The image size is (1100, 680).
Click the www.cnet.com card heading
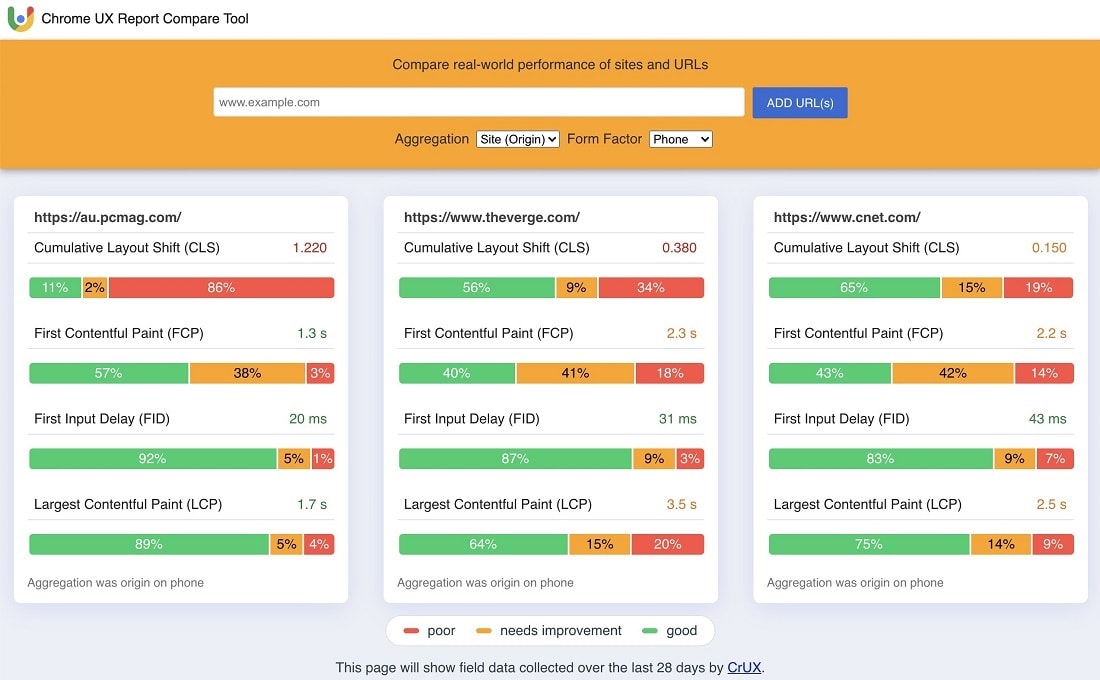click(847, 217)
